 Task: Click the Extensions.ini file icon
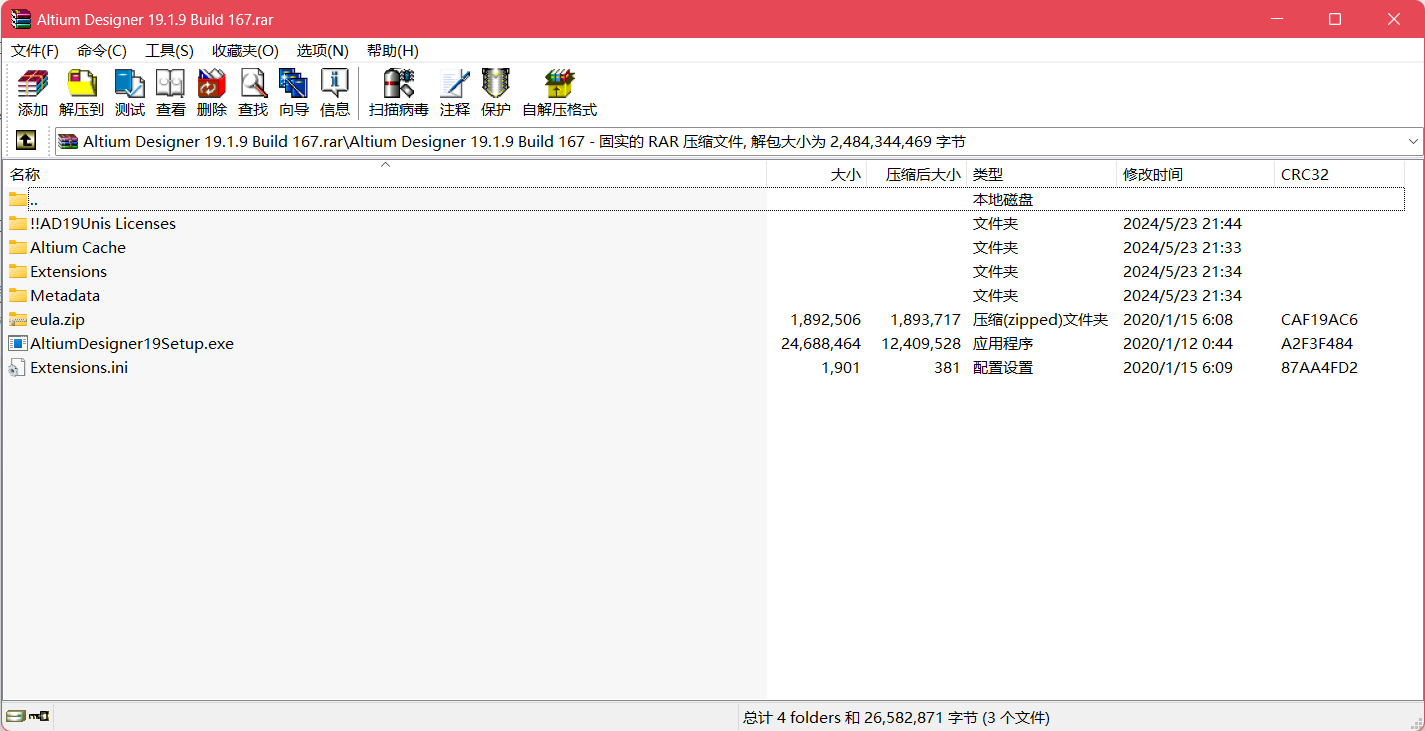pos(18,367)
